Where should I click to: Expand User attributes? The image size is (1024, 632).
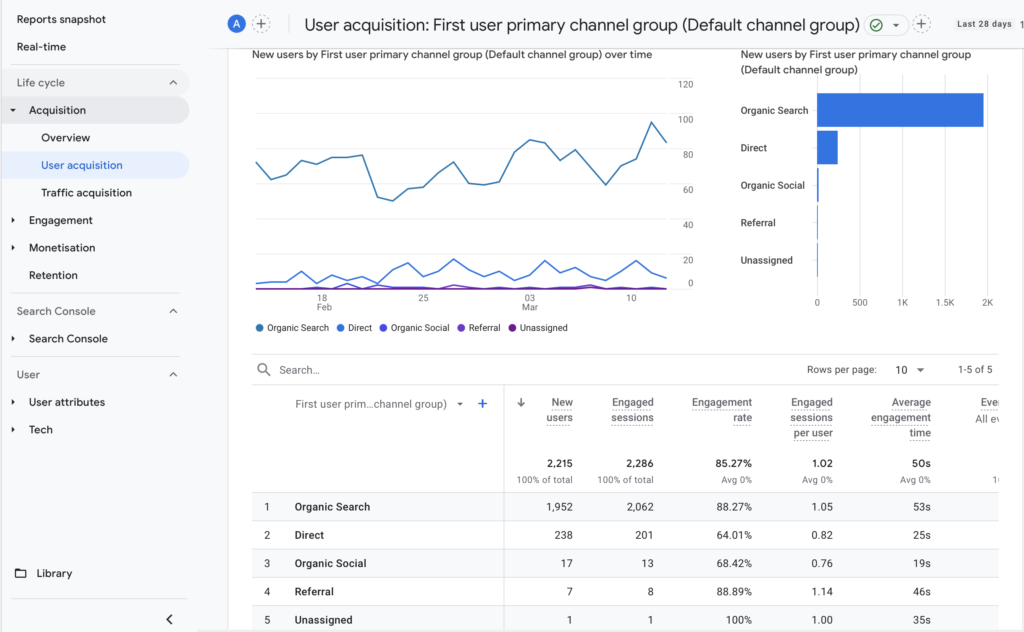(x=13, y=402)
